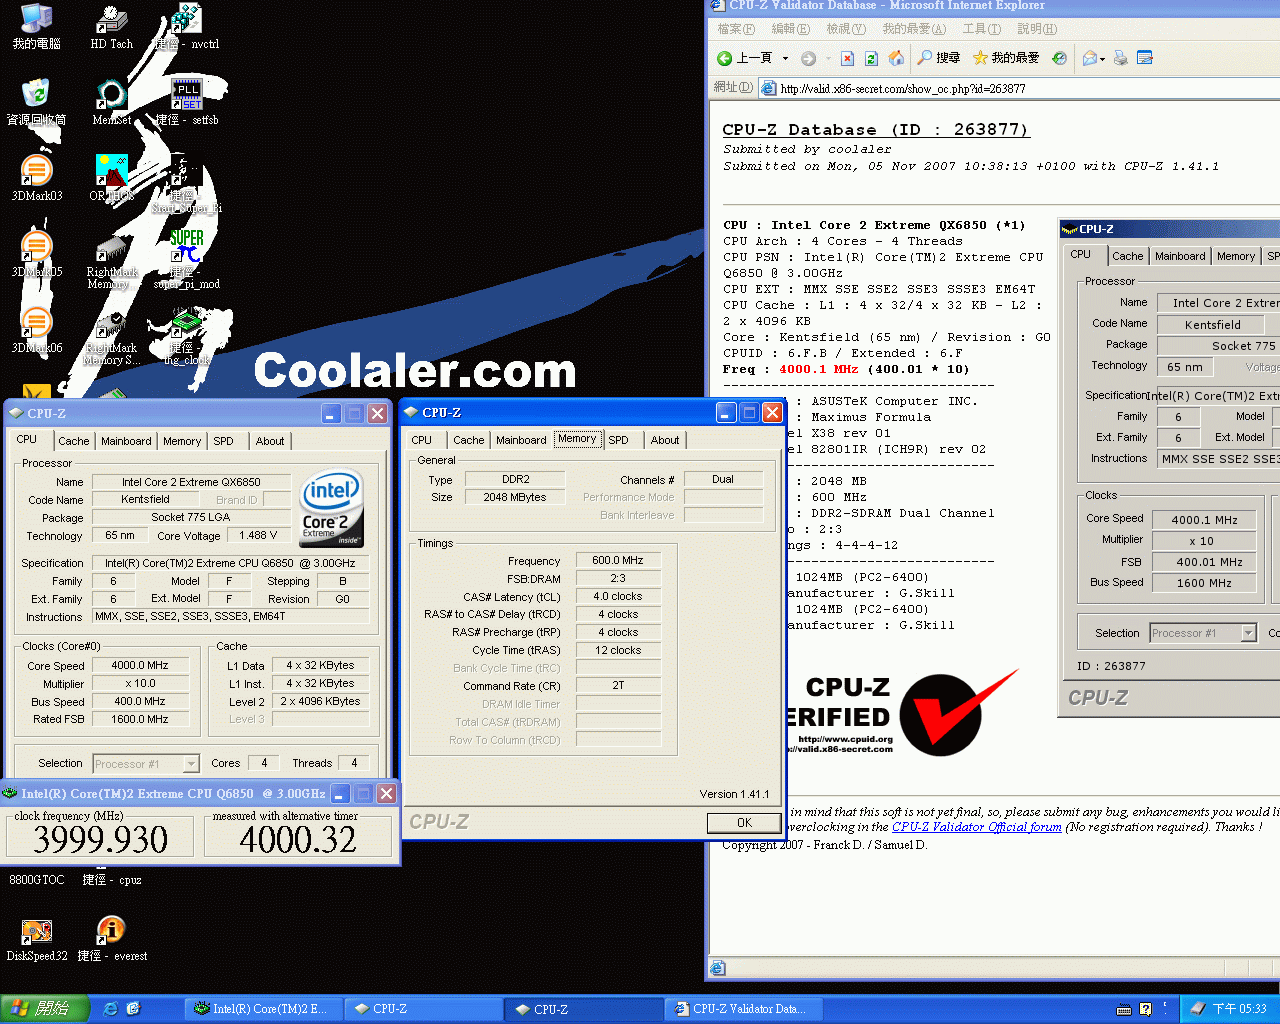
Task: Select the 捷徑 - cpuz shortcut label on desktop
Action: pyautogui.click(x=111, y=880)
